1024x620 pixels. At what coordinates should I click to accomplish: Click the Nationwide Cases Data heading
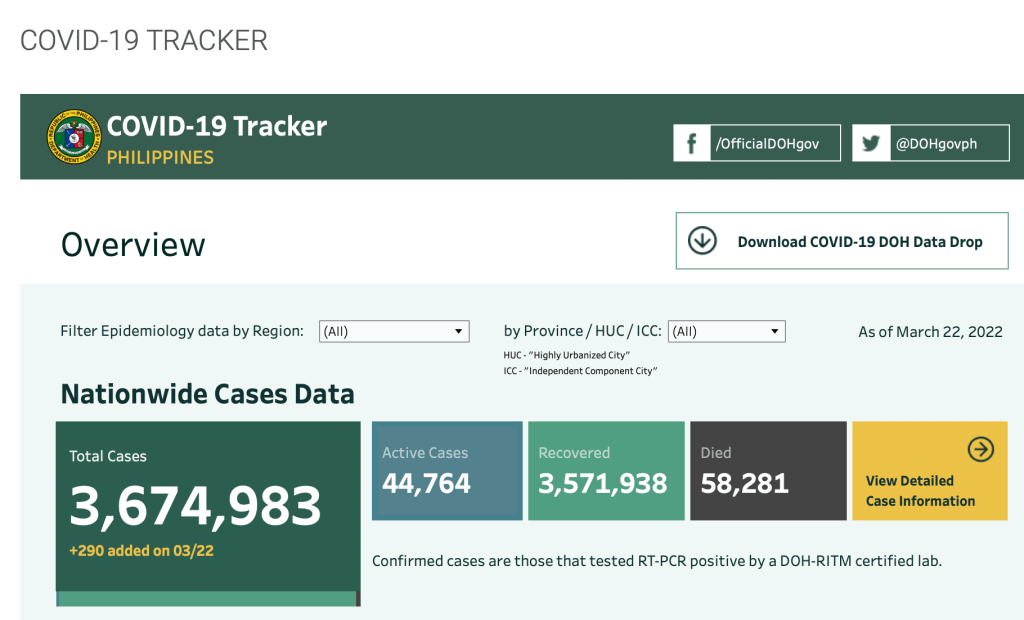(207, 394)
